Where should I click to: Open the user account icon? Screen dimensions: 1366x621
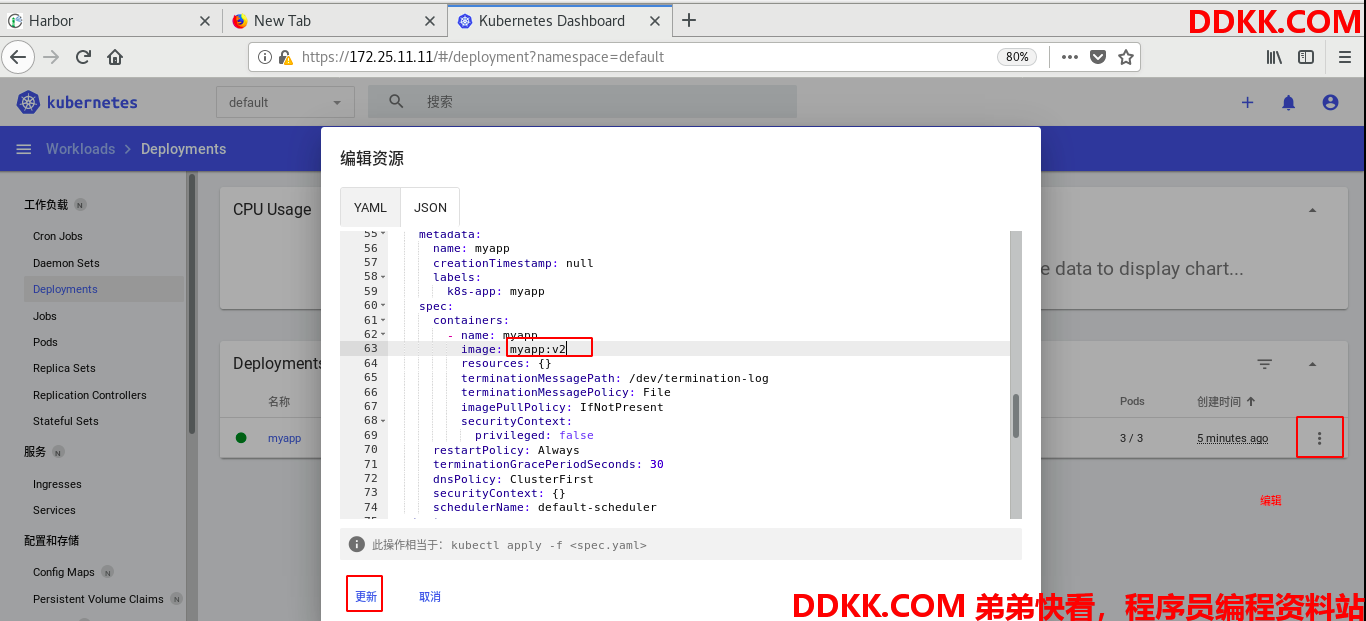pyautogui.click(x=1330, y=102)
